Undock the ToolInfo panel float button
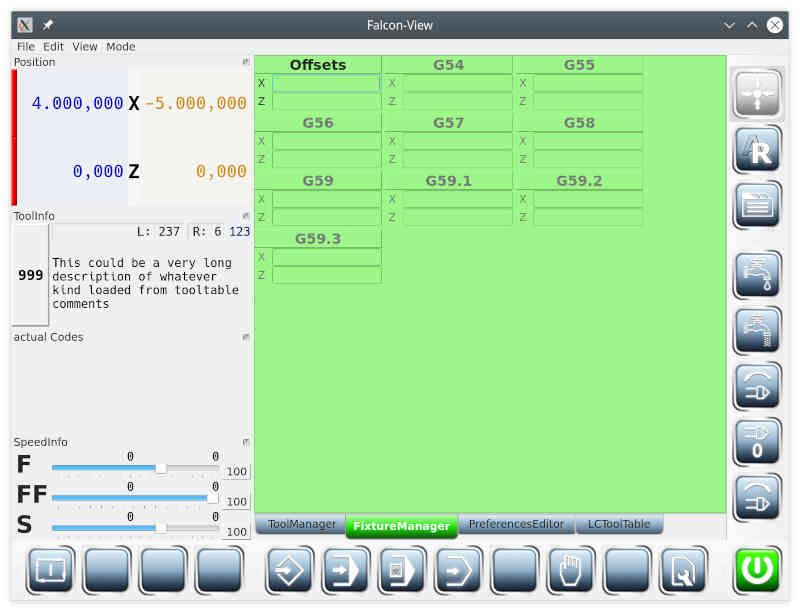 [x=246, y=216]
